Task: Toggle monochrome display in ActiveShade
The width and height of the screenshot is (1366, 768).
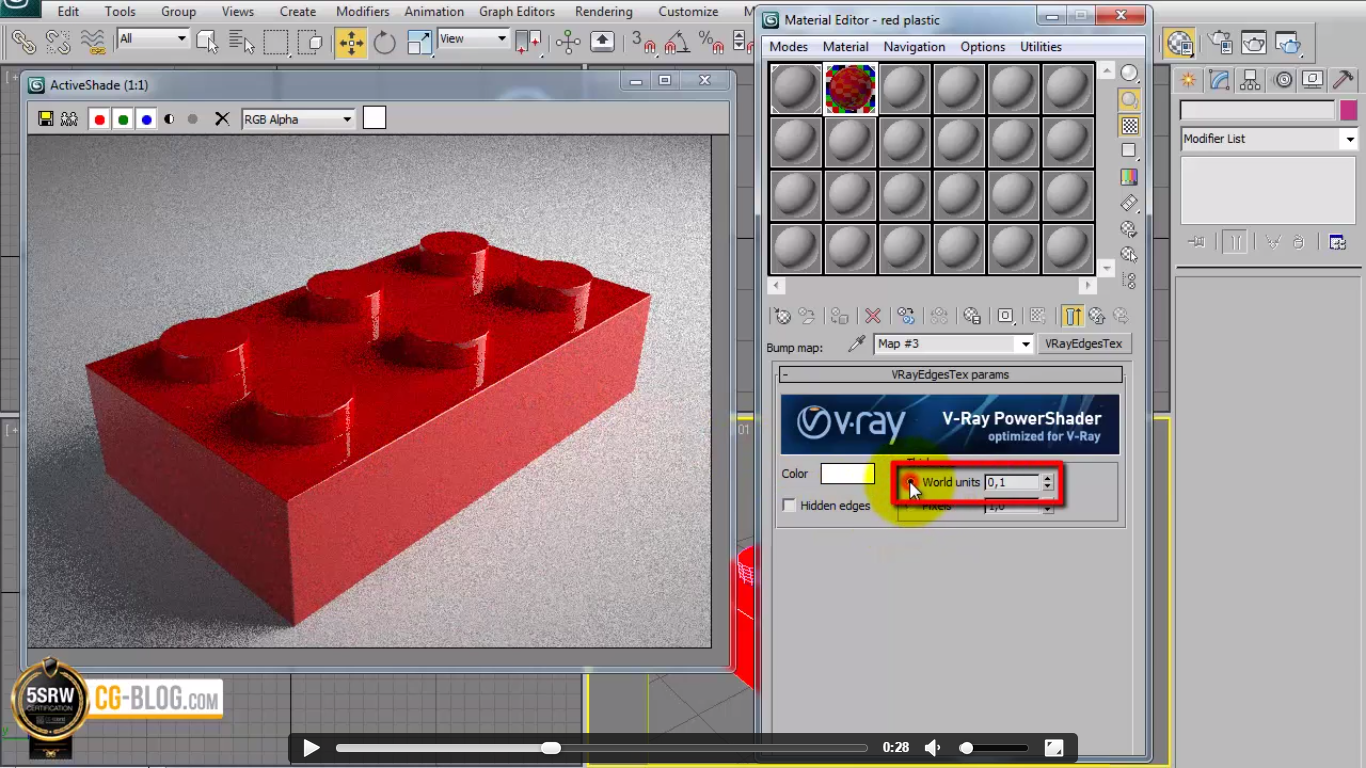Action: (193, 119)
